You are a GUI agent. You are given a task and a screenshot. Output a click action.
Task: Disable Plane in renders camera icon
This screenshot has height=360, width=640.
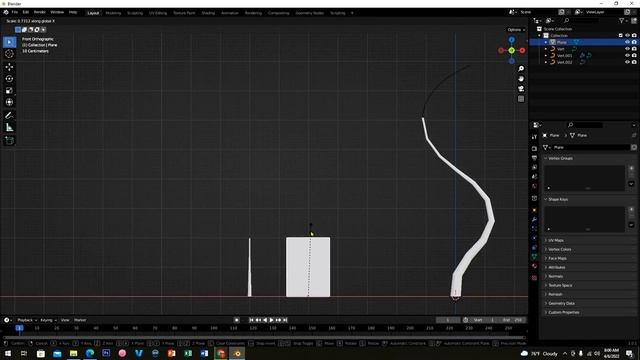(634, 42)
